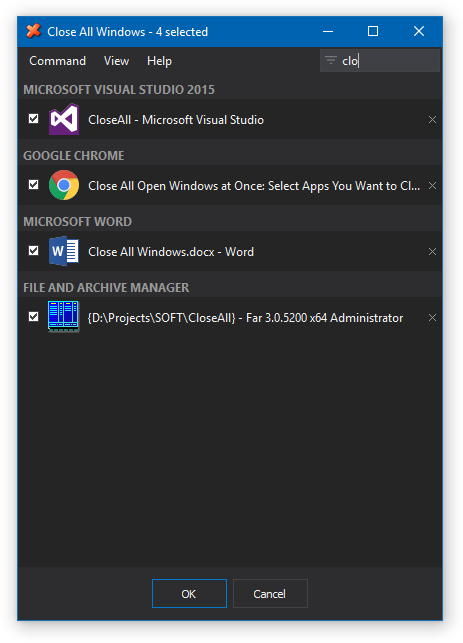This screenshot has height=643, width=463.
Task: Uncheck the Close All Windows.docx checkbox
Action: tap(34, 251)
